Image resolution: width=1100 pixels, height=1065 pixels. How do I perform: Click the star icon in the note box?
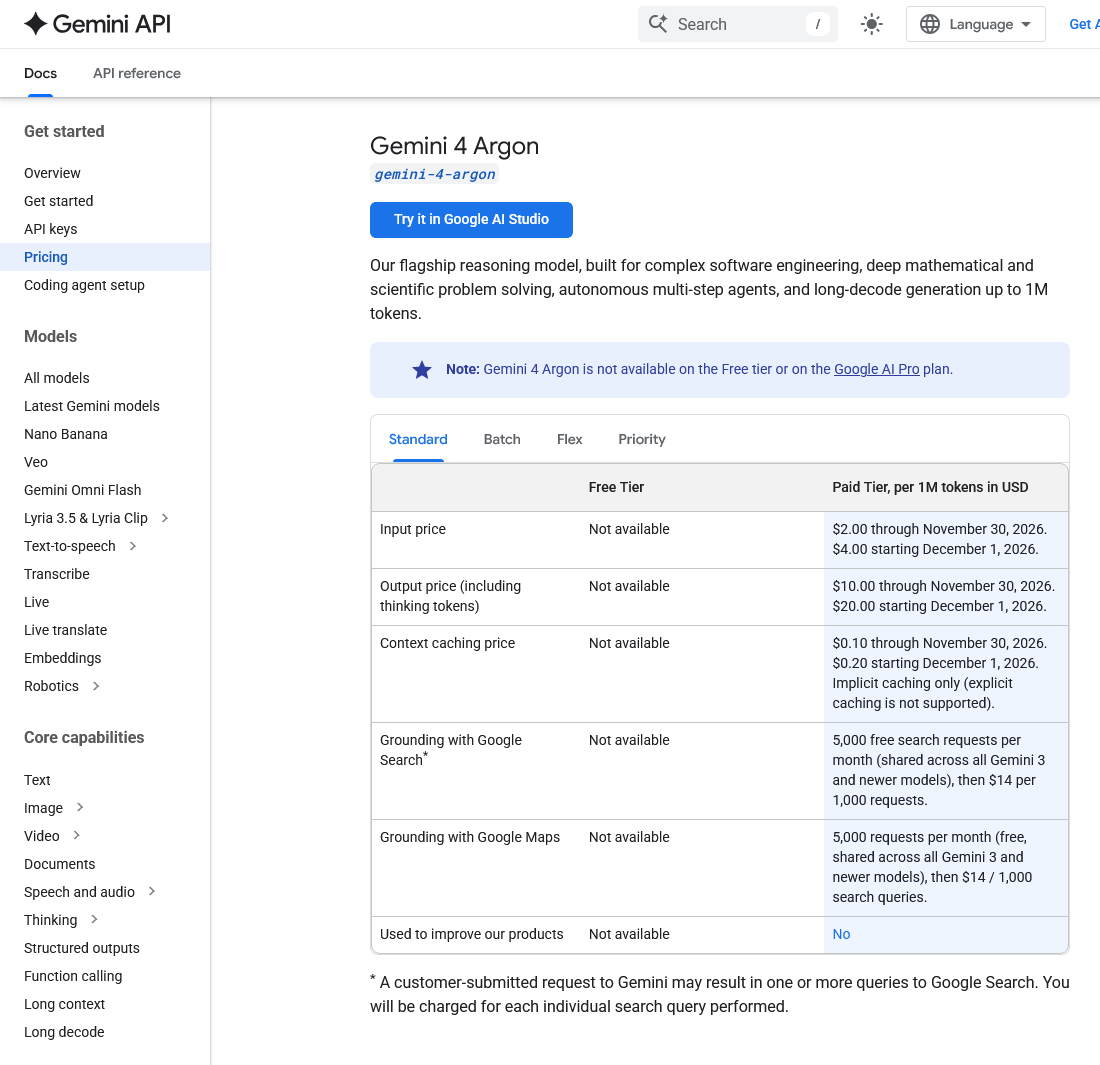pos(422,370)
